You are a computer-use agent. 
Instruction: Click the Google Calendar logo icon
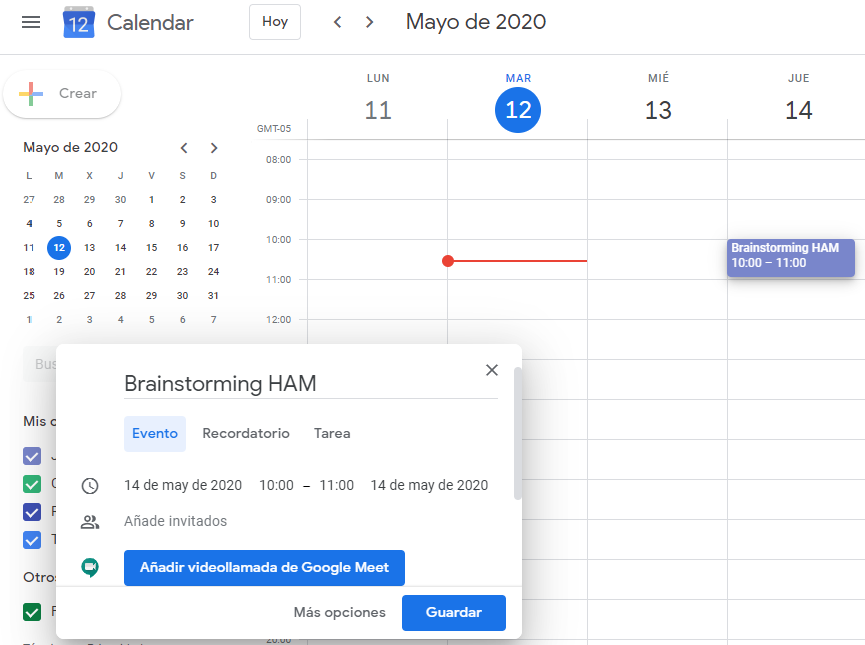coord(78,22)
